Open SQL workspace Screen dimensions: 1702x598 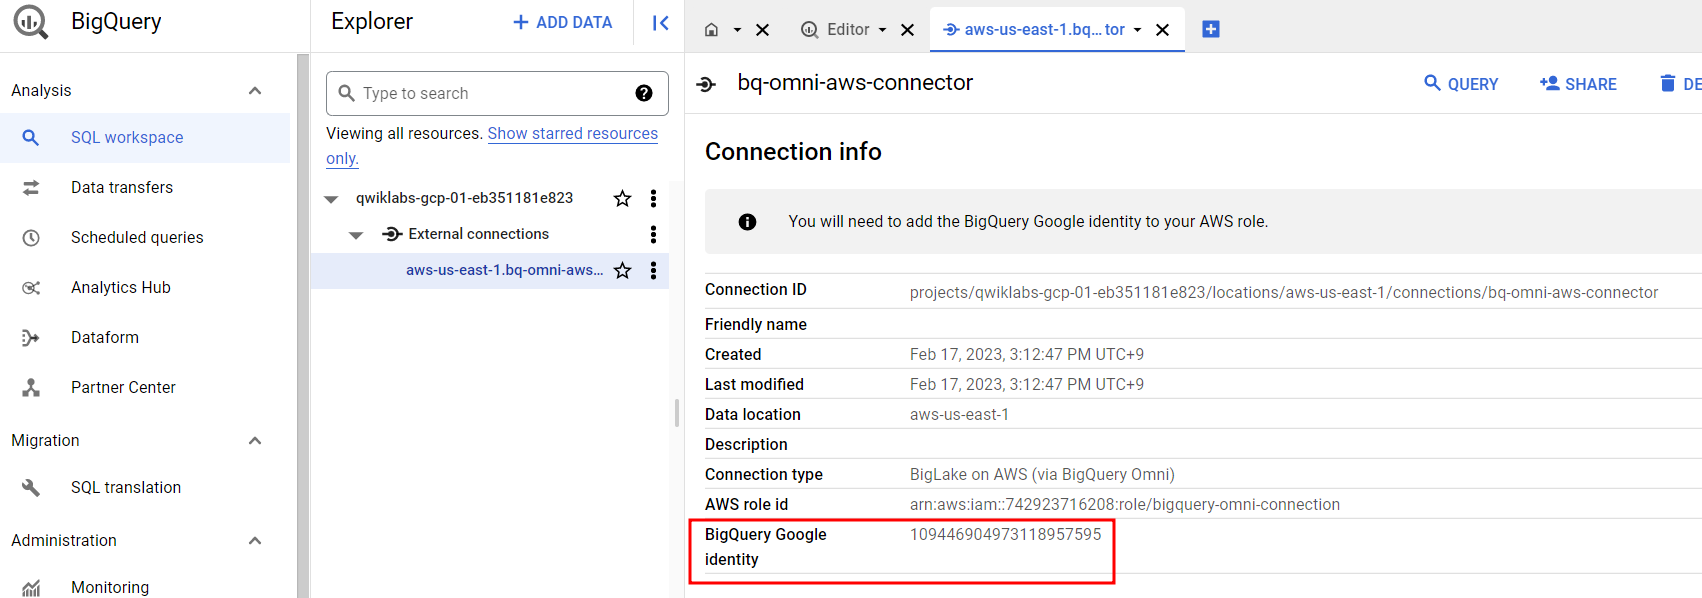coord(127,138)
